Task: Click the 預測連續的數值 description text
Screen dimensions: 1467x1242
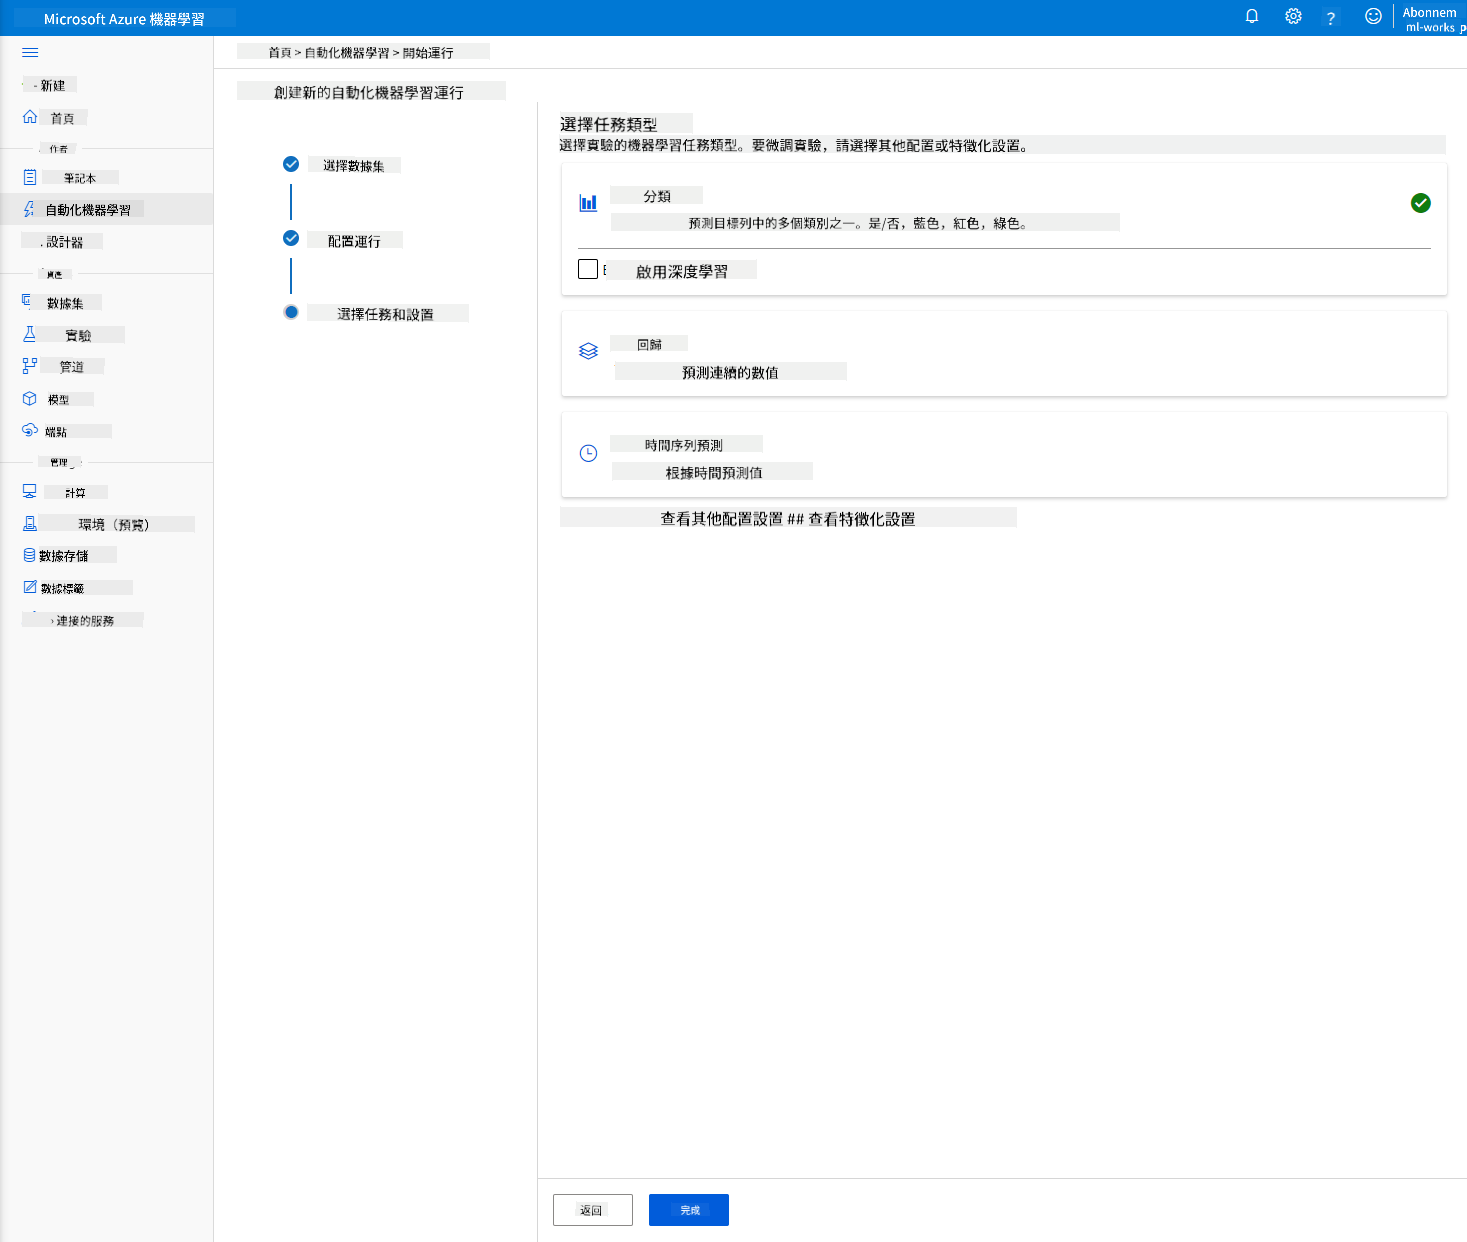Action: coord(730,372)
